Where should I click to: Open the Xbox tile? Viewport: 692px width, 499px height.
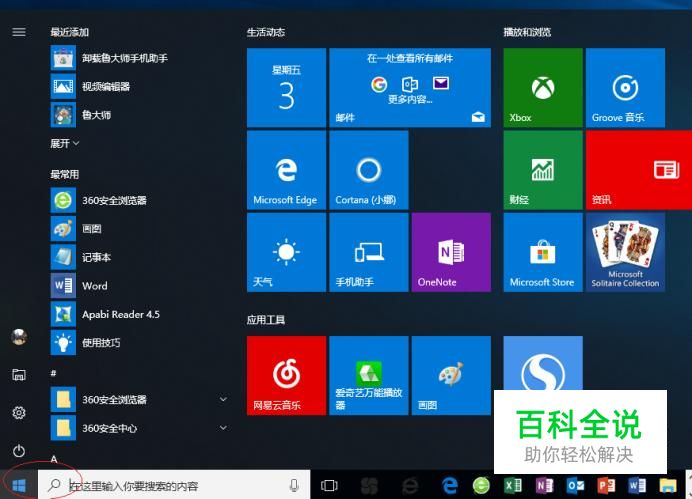(543, 87)
